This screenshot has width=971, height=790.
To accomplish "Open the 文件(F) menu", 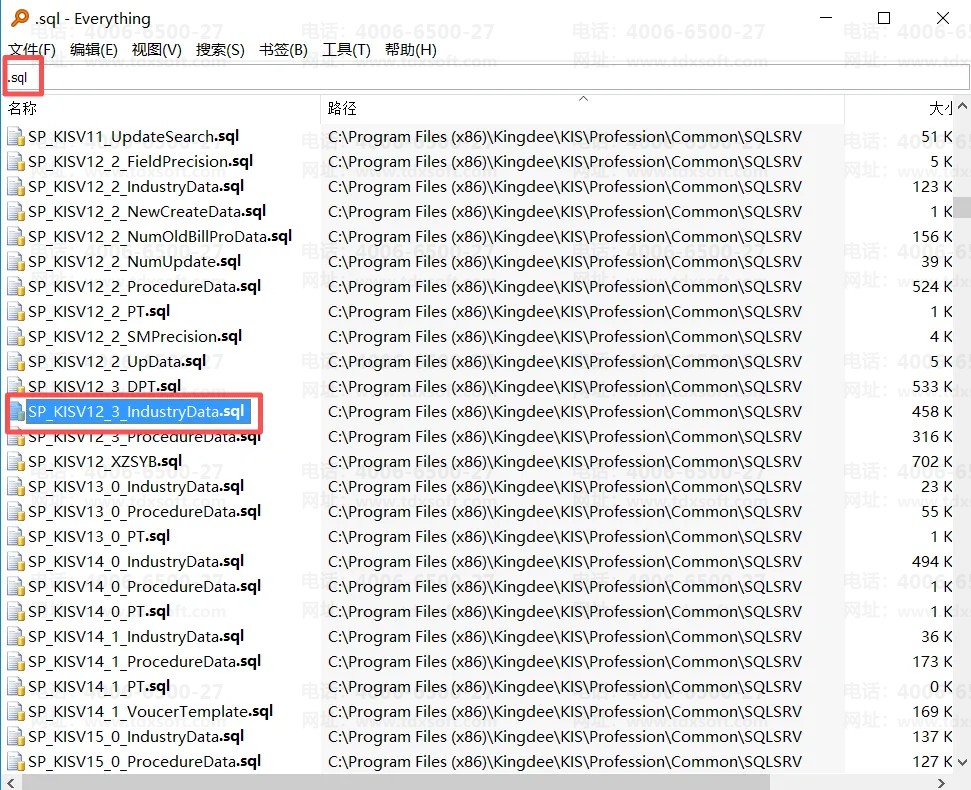I will click(x=32, y=49).
